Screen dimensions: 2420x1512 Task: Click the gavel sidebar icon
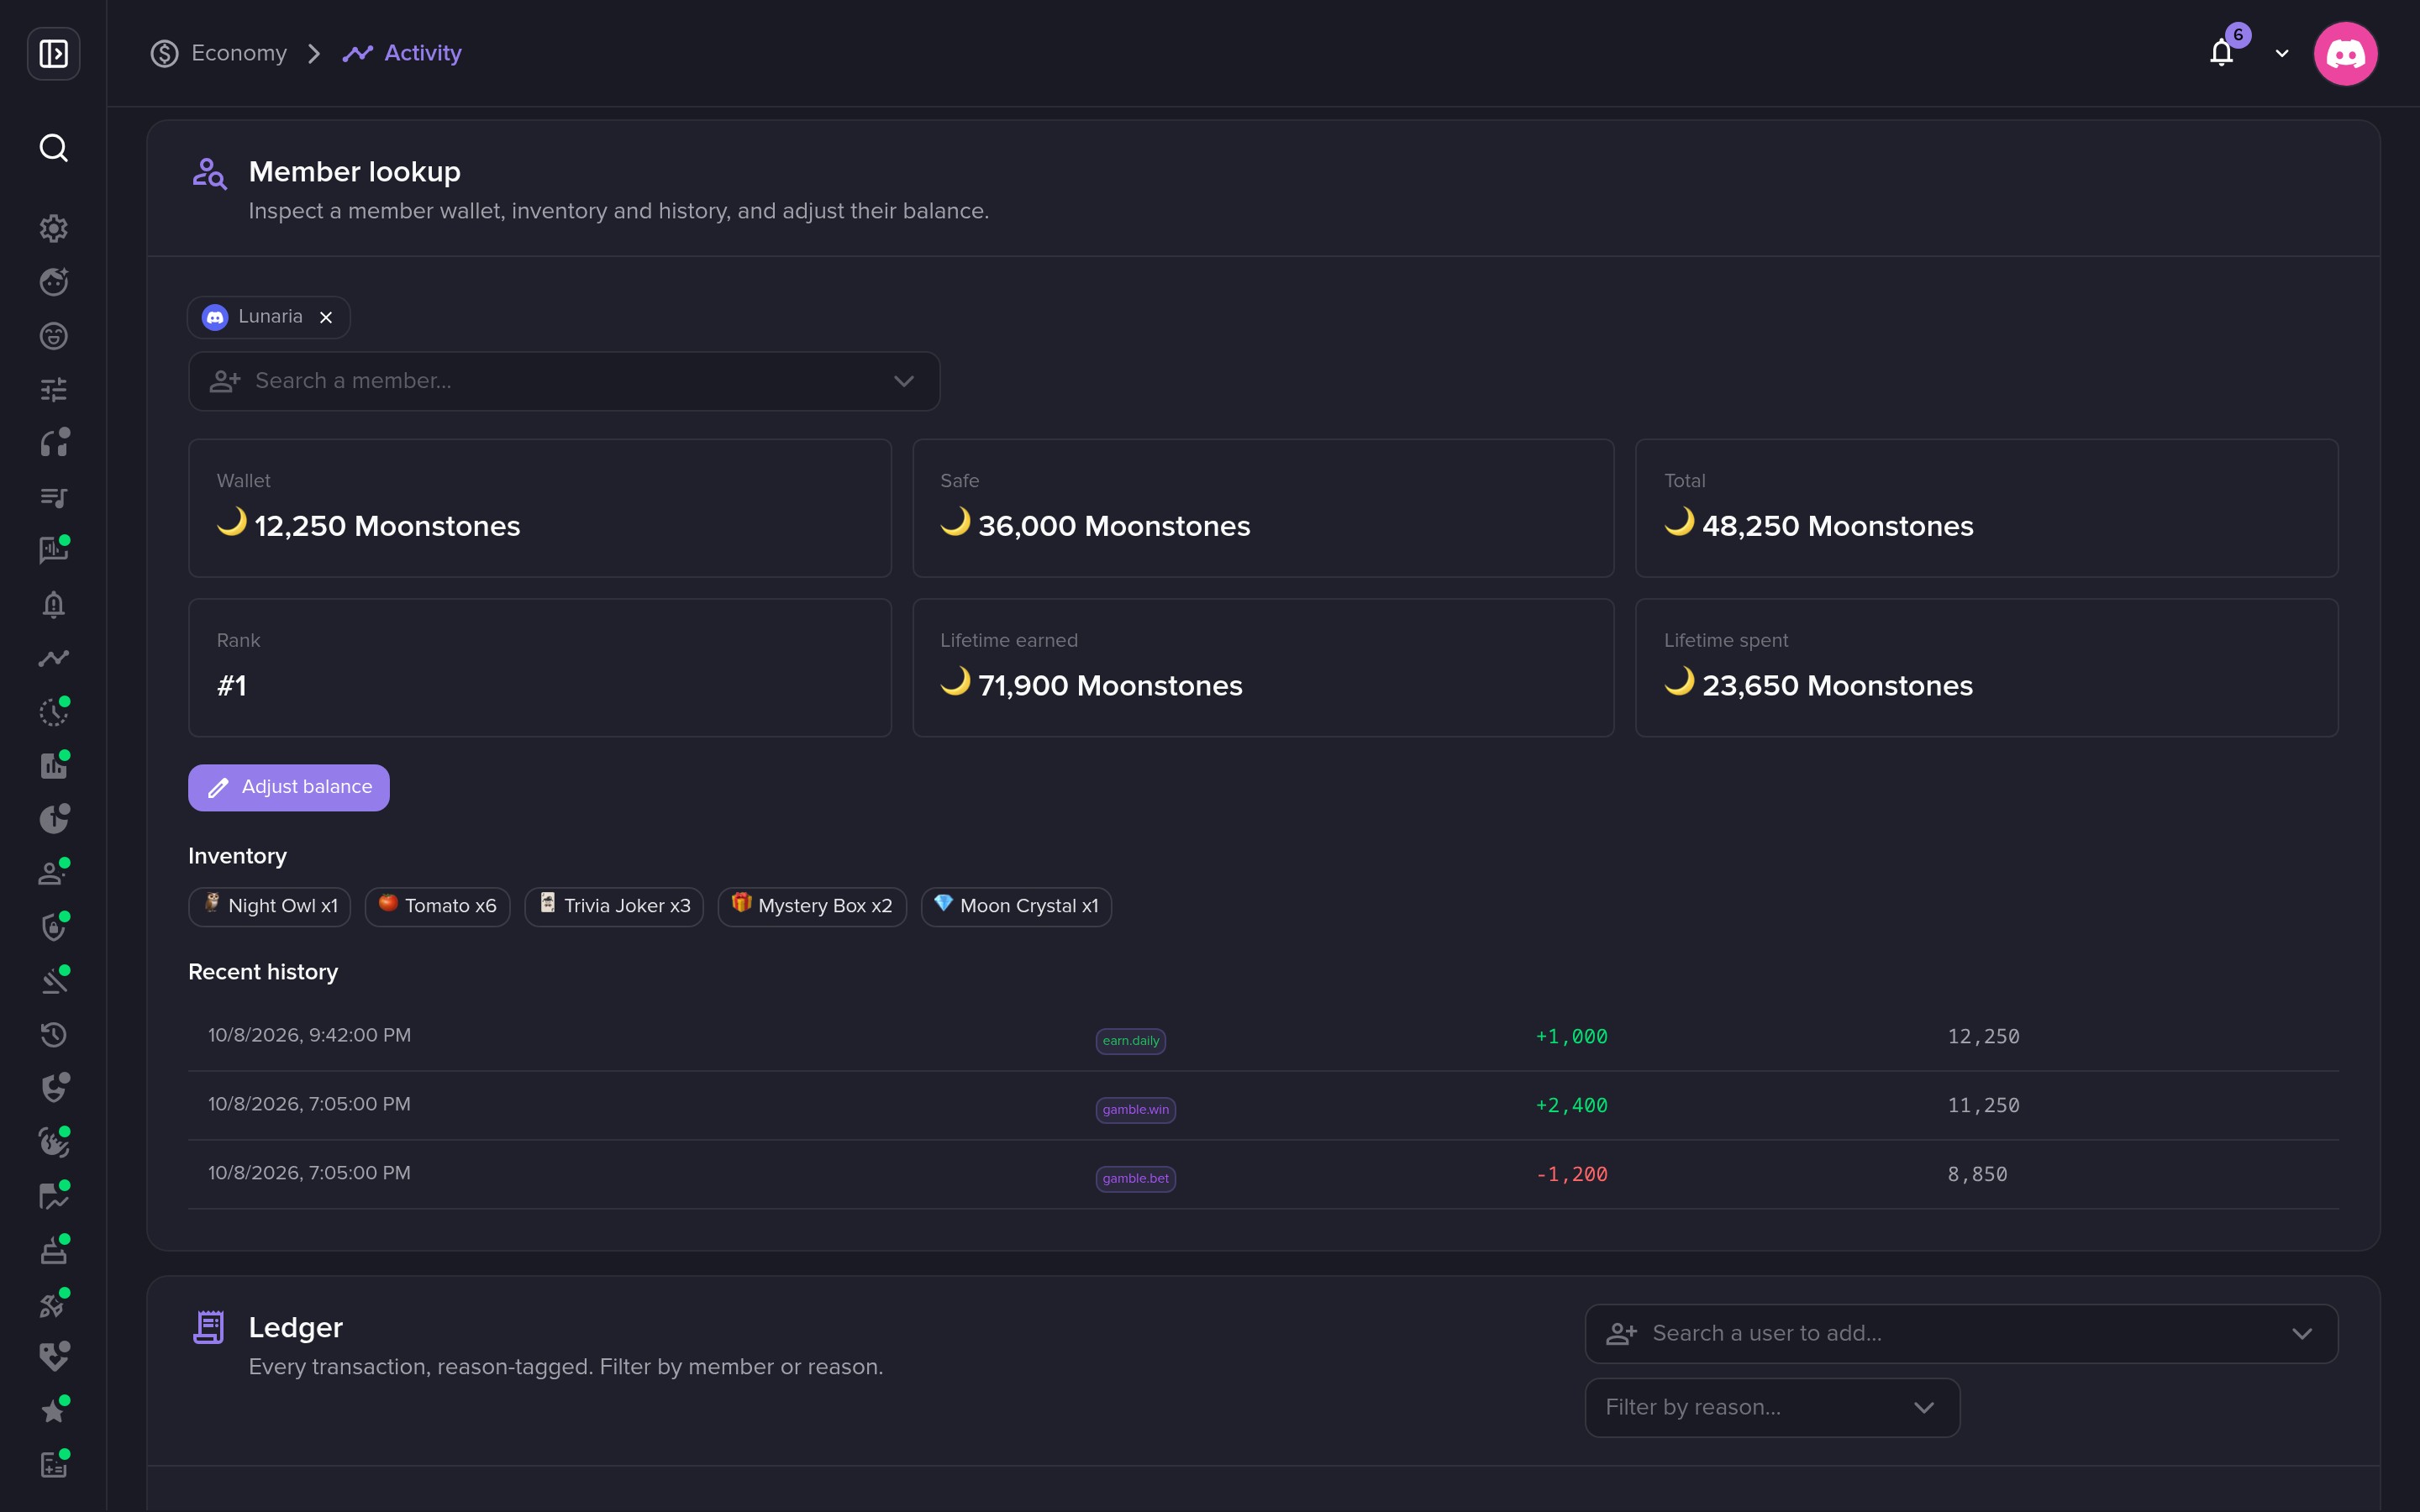coord(53,981)
